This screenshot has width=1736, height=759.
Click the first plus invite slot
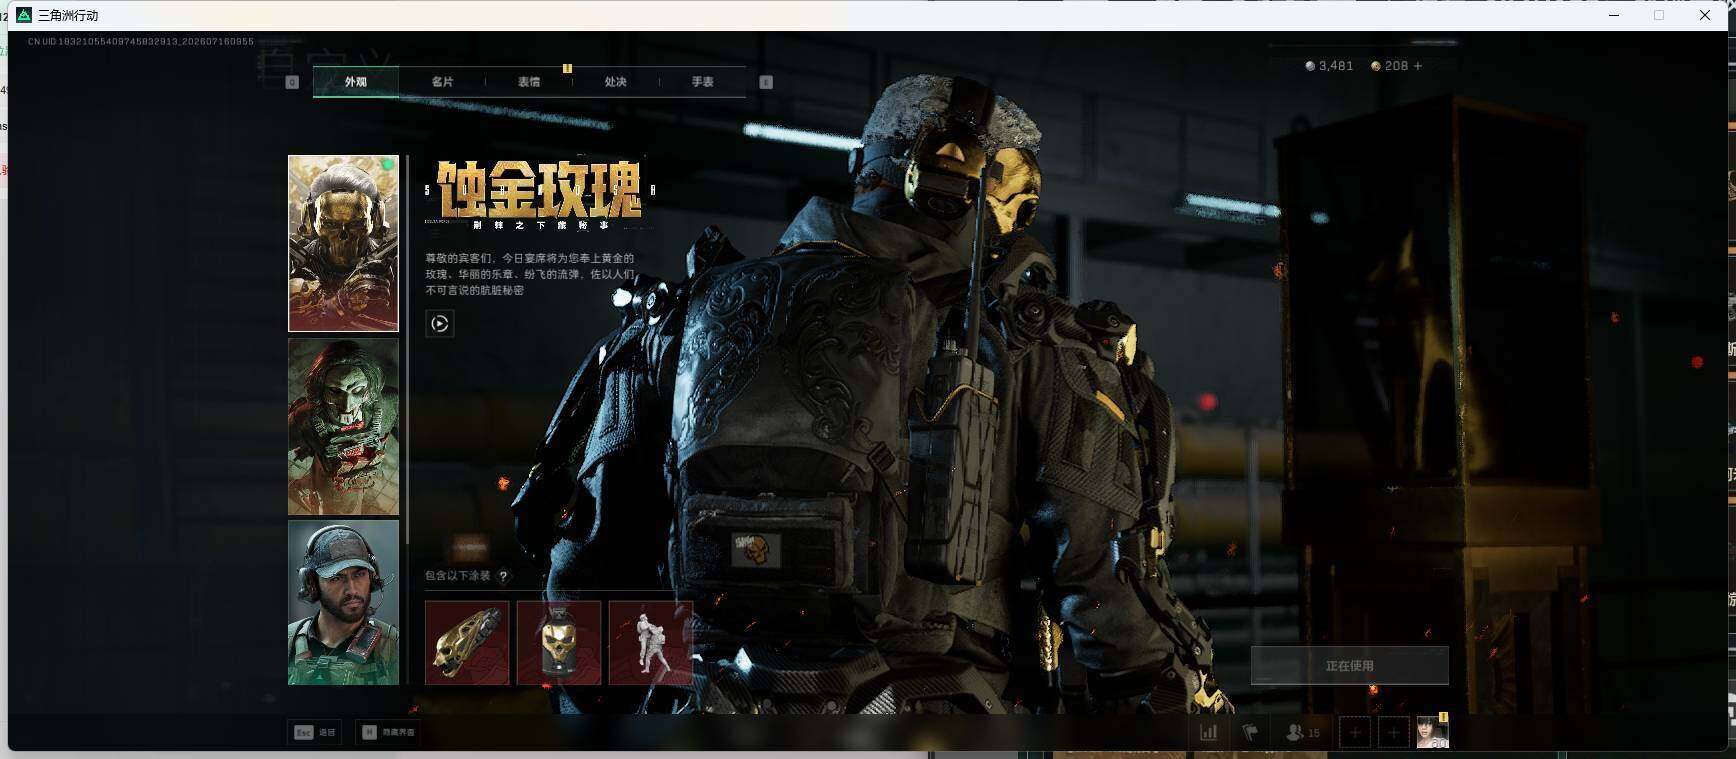1355,733
